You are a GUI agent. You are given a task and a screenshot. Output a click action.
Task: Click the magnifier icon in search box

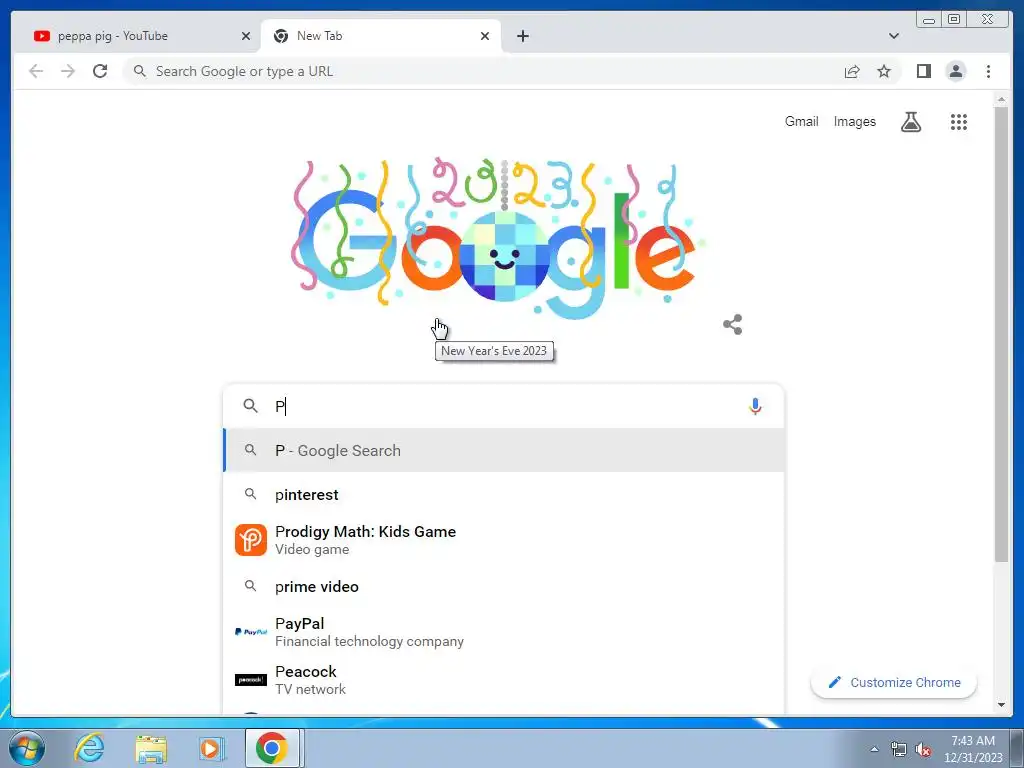[x=250, y=406]
